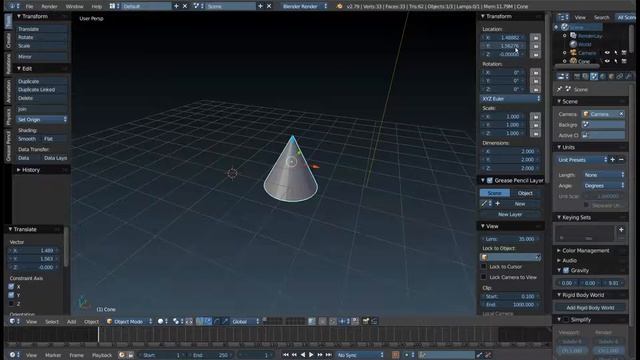
Task: Toggle constraint axis X checkbox
Action: point(11,287)
